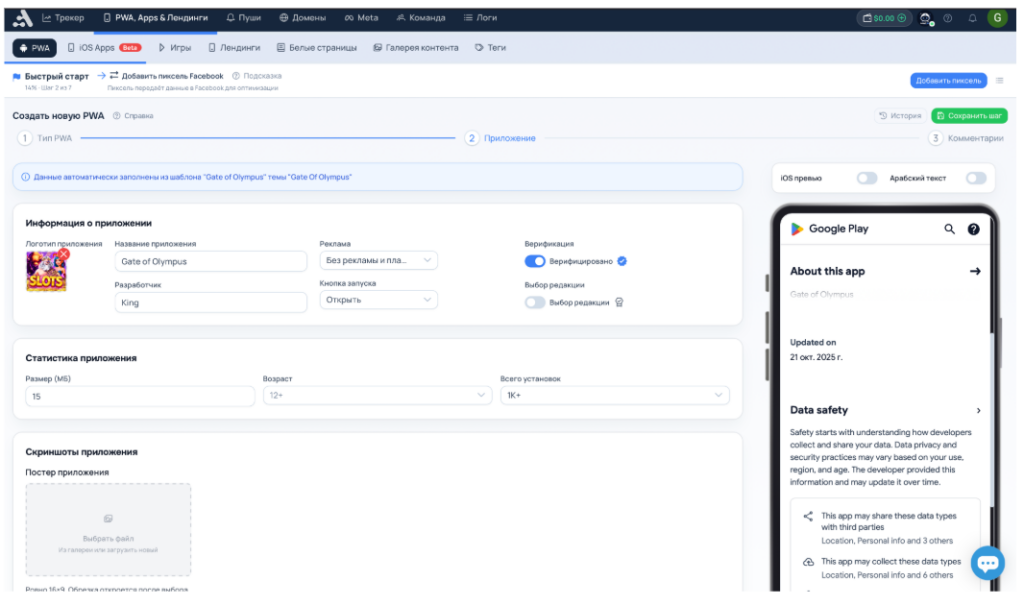The width and height of the screenshot is (1024, 605).
Task: Toggle the Выбор редакции switch
Action: (535, 302)
